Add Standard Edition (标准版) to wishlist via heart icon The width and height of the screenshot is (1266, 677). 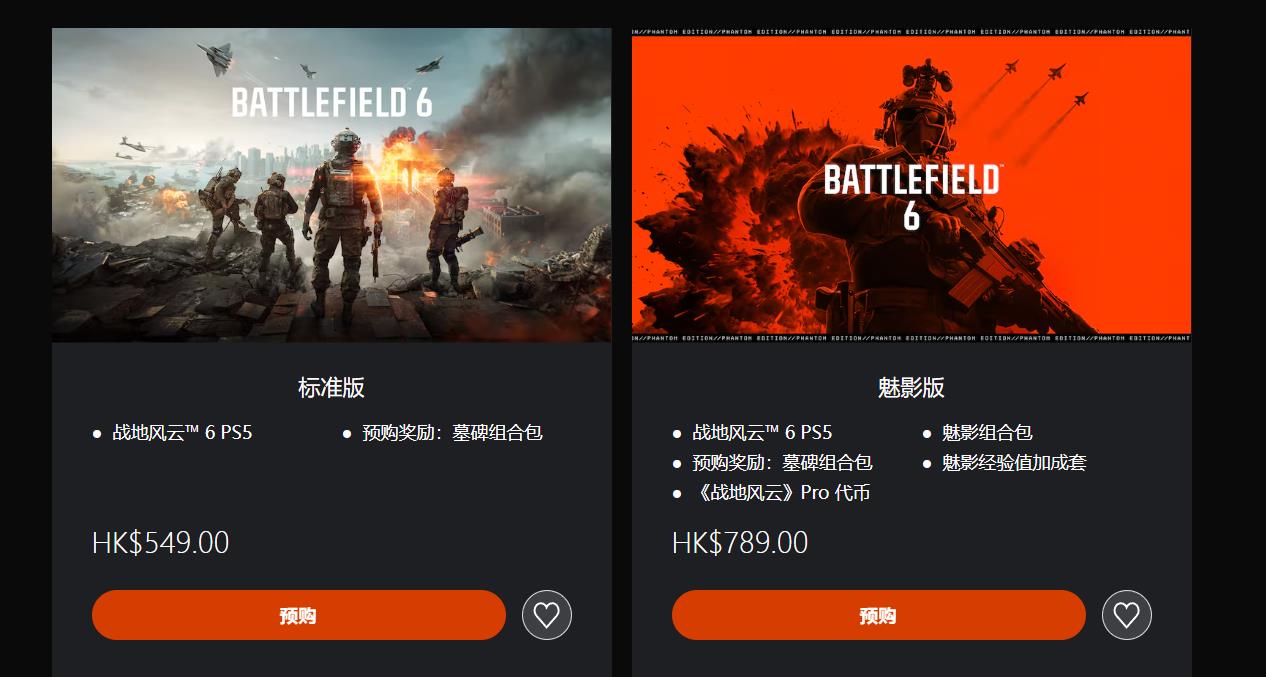[547, 615]
